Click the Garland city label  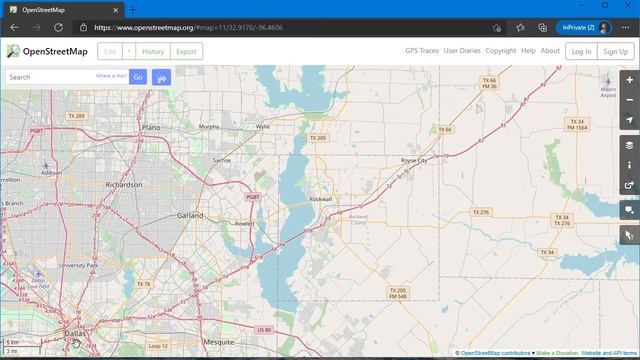pos(190,215)
